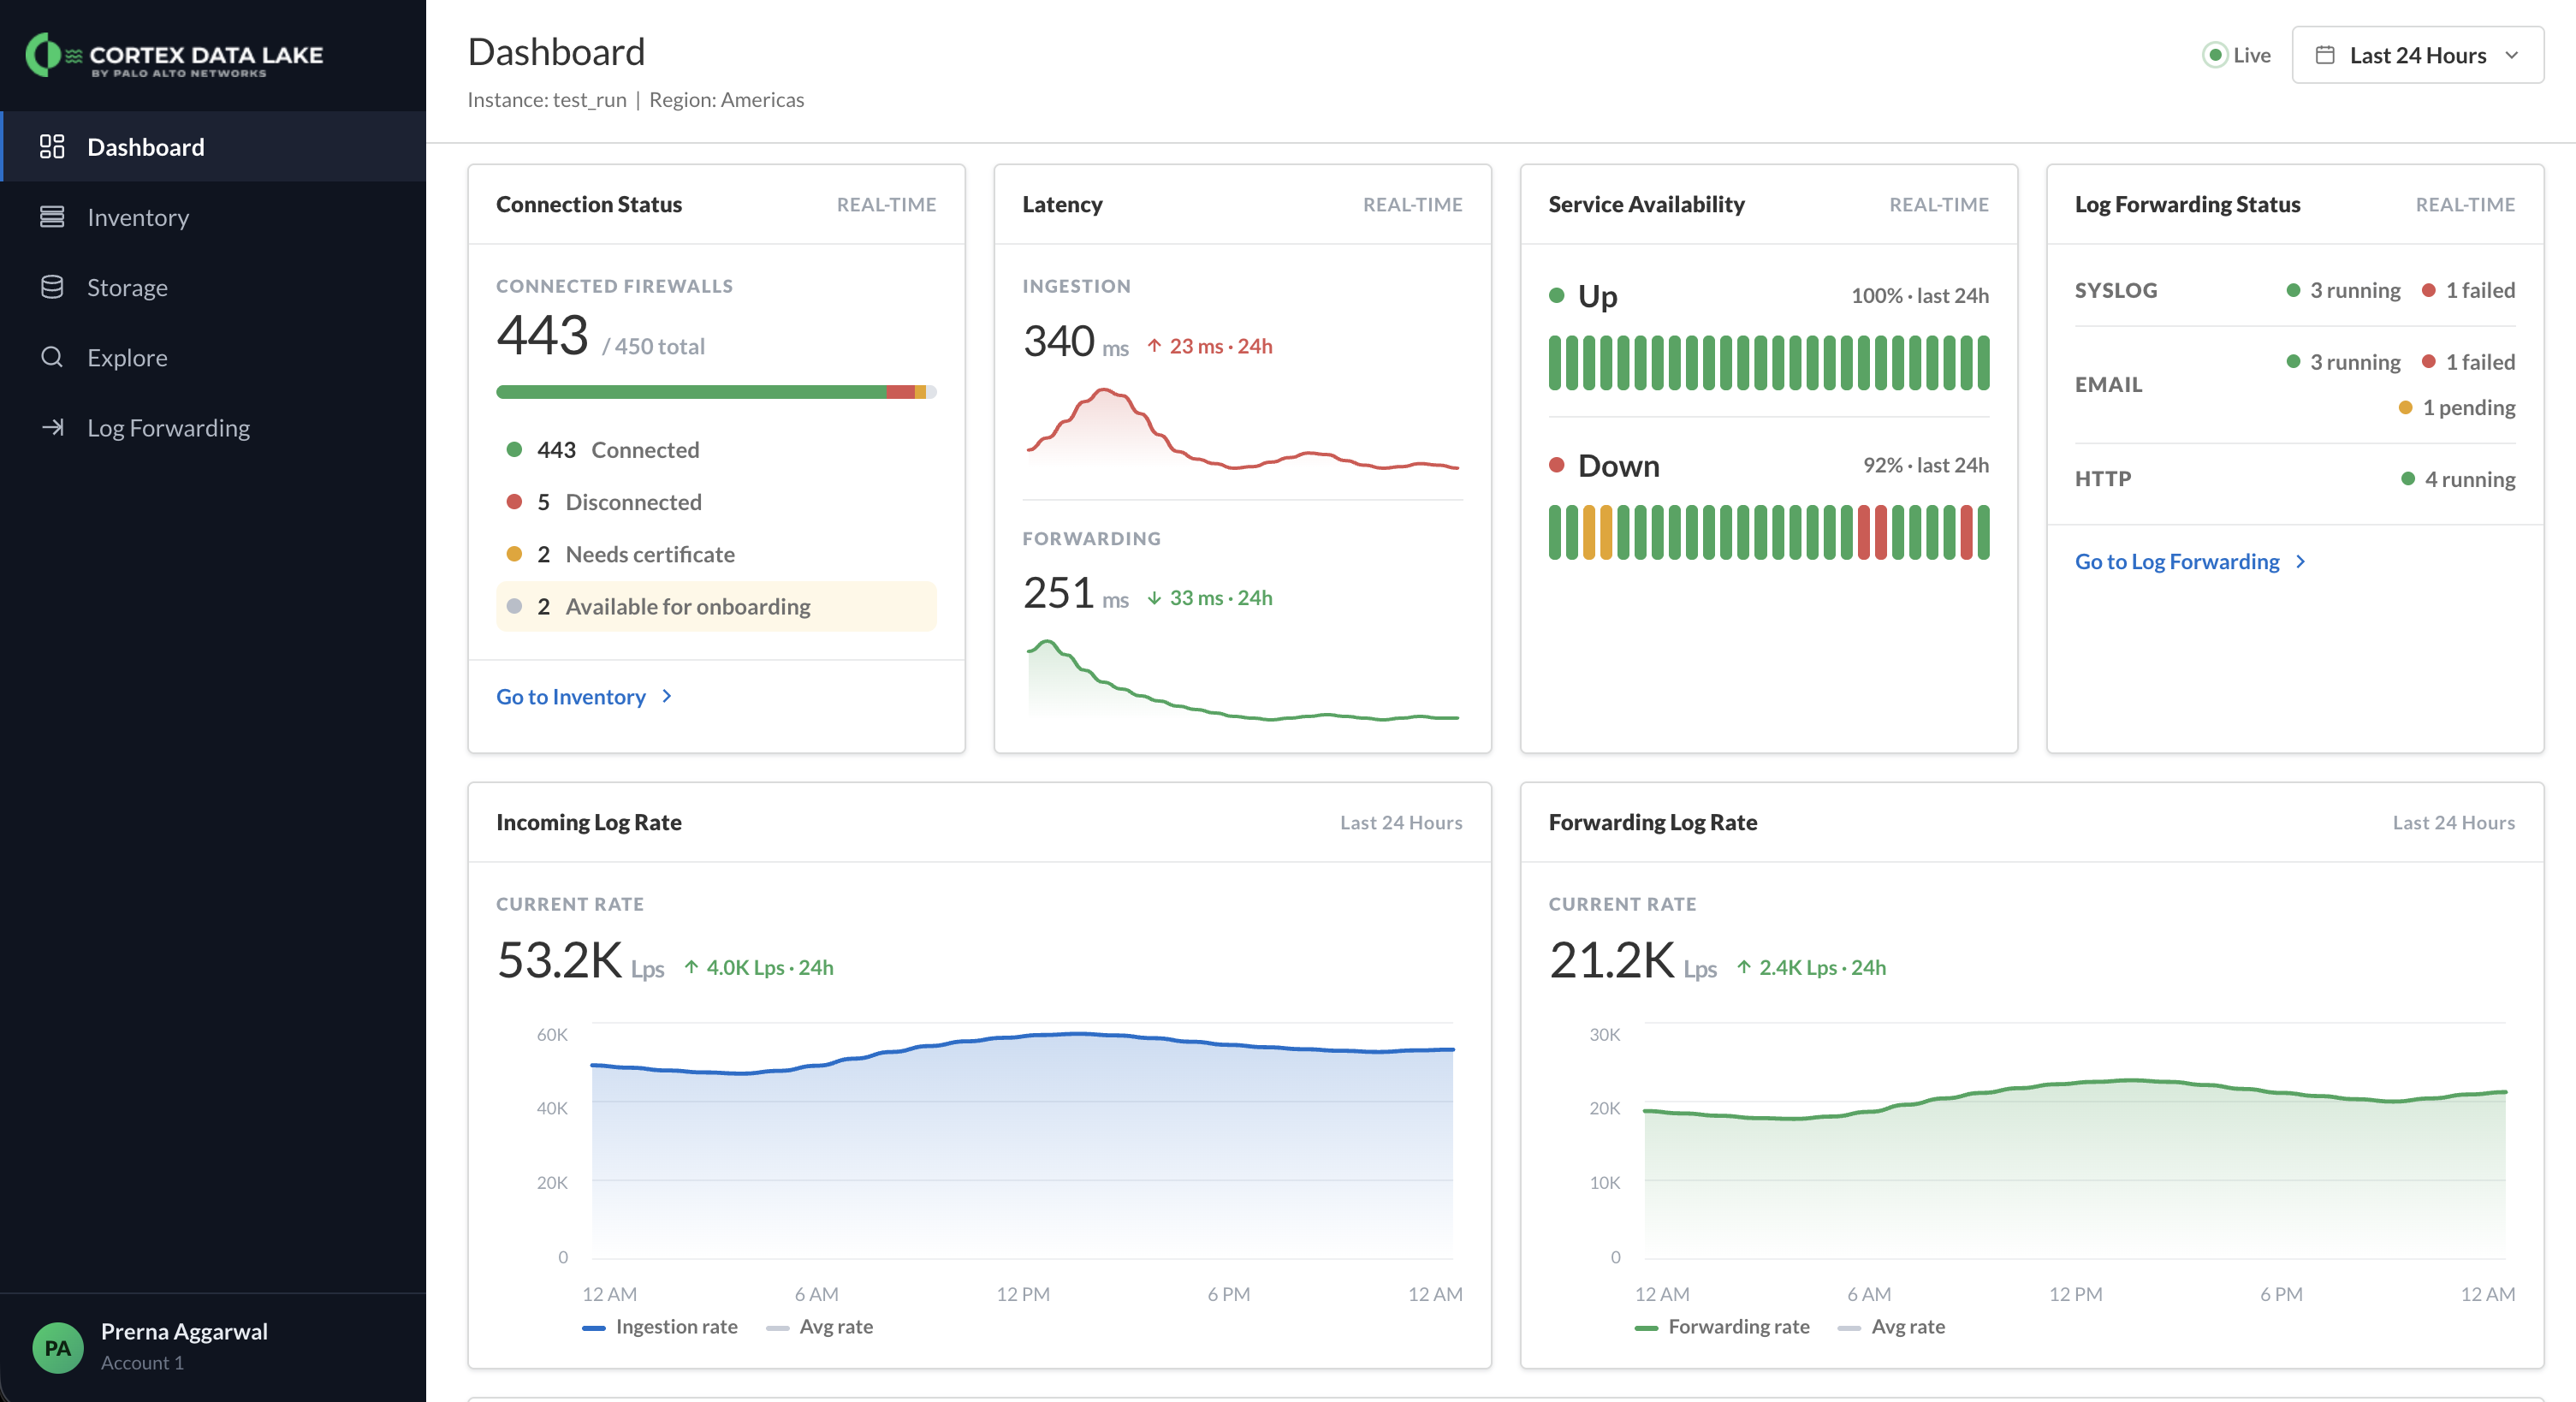Click the 21.2K Lps current rate
2576x1402 pixels.
(1632, 960)
